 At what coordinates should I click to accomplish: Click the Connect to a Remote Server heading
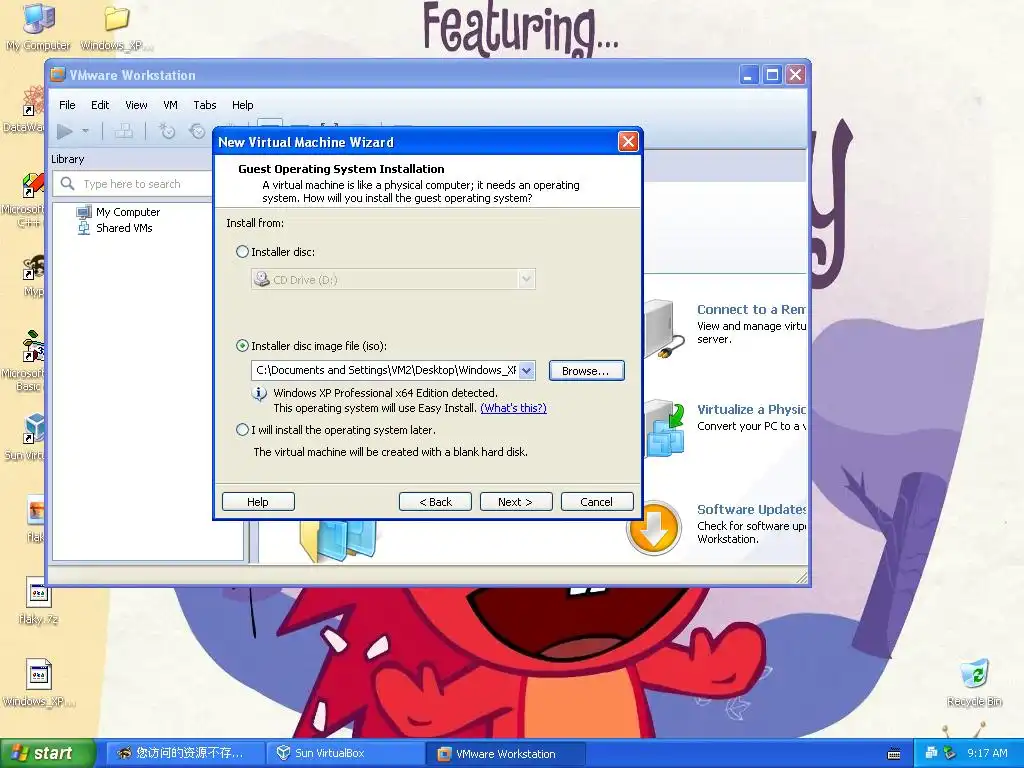pos(752,310)
